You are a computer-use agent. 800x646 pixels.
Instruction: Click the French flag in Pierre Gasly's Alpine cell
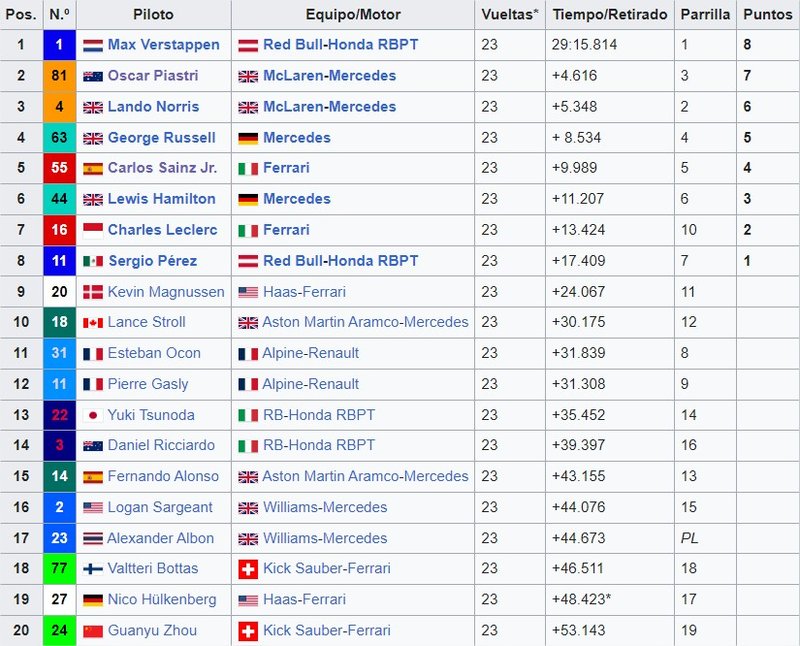pos(248,385)
